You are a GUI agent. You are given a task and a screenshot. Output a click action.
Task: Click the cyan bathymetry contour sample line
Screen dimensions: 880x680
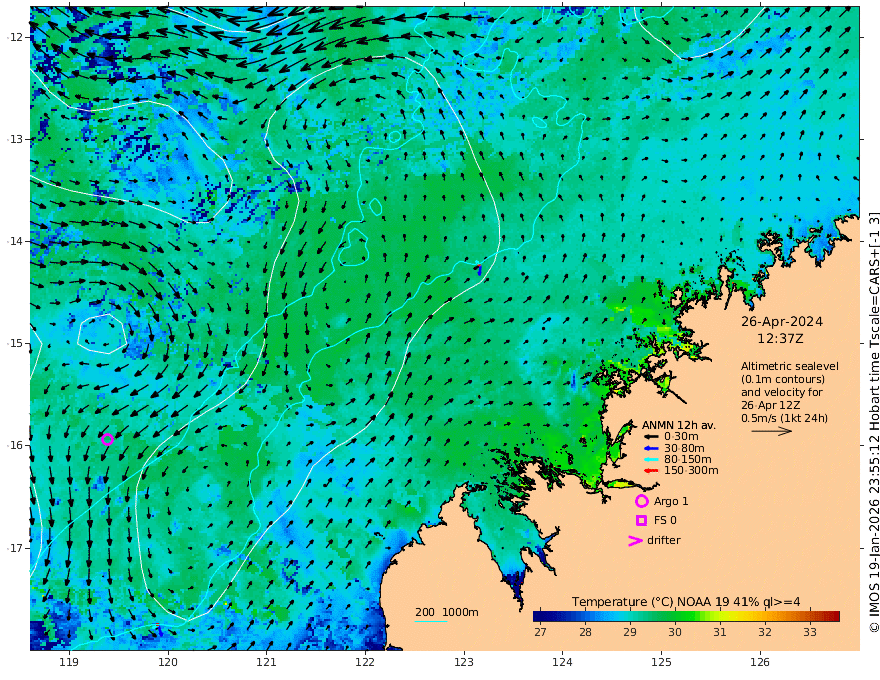click(x=431, y=621)
